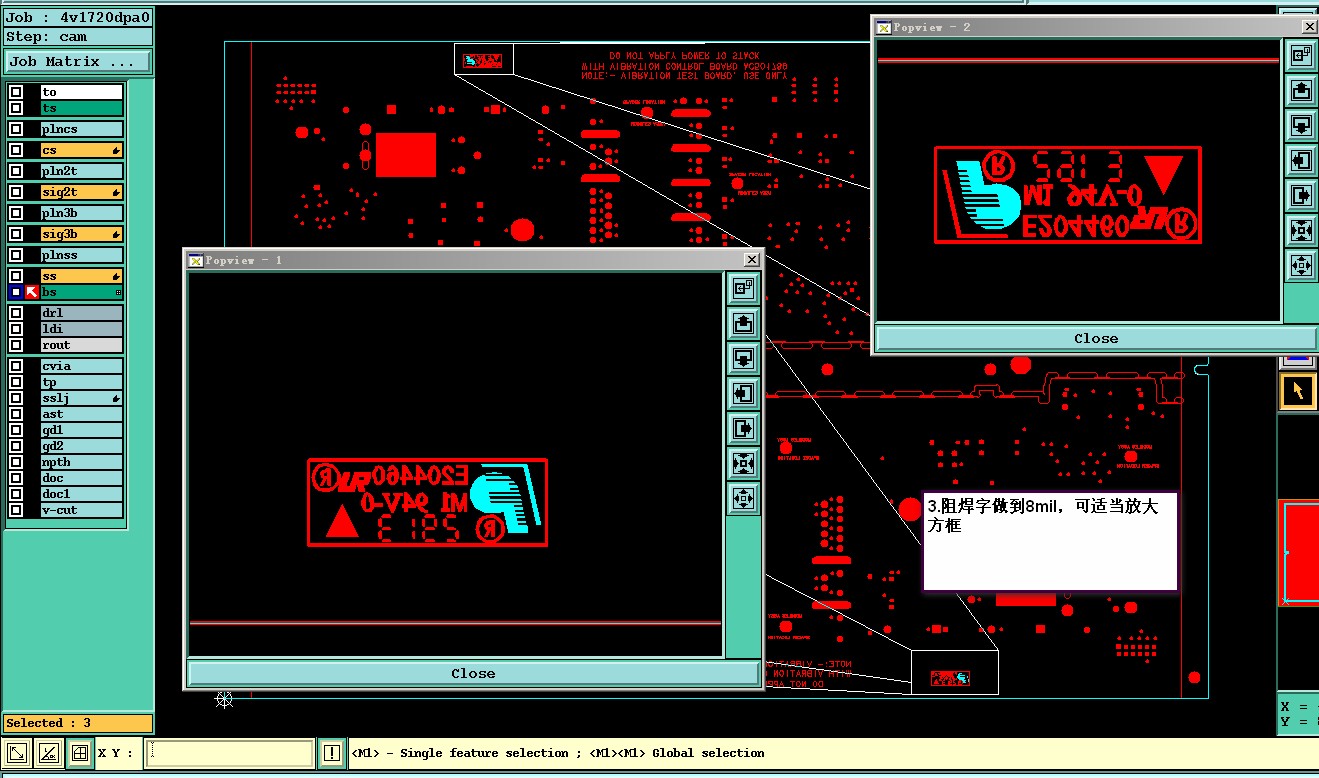This screenshot has height=778, width=1319.
Task: Zoom in using Popview - 2 inward arrows
Action: coord(1301,231)
